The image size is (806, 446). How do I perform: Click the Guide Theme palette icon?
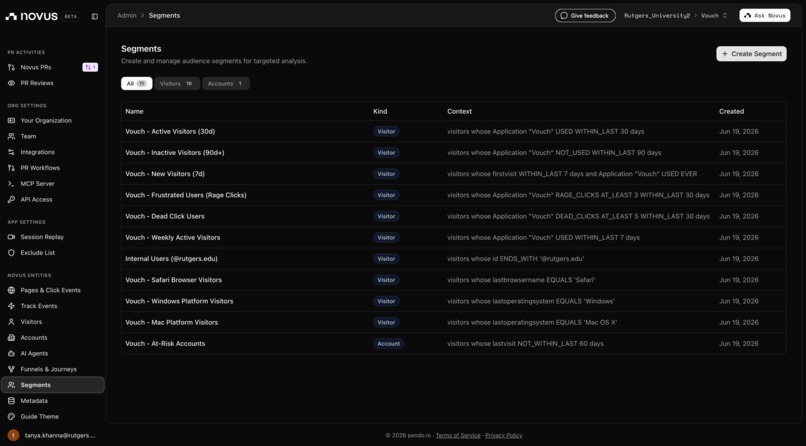tap(11, 417)
